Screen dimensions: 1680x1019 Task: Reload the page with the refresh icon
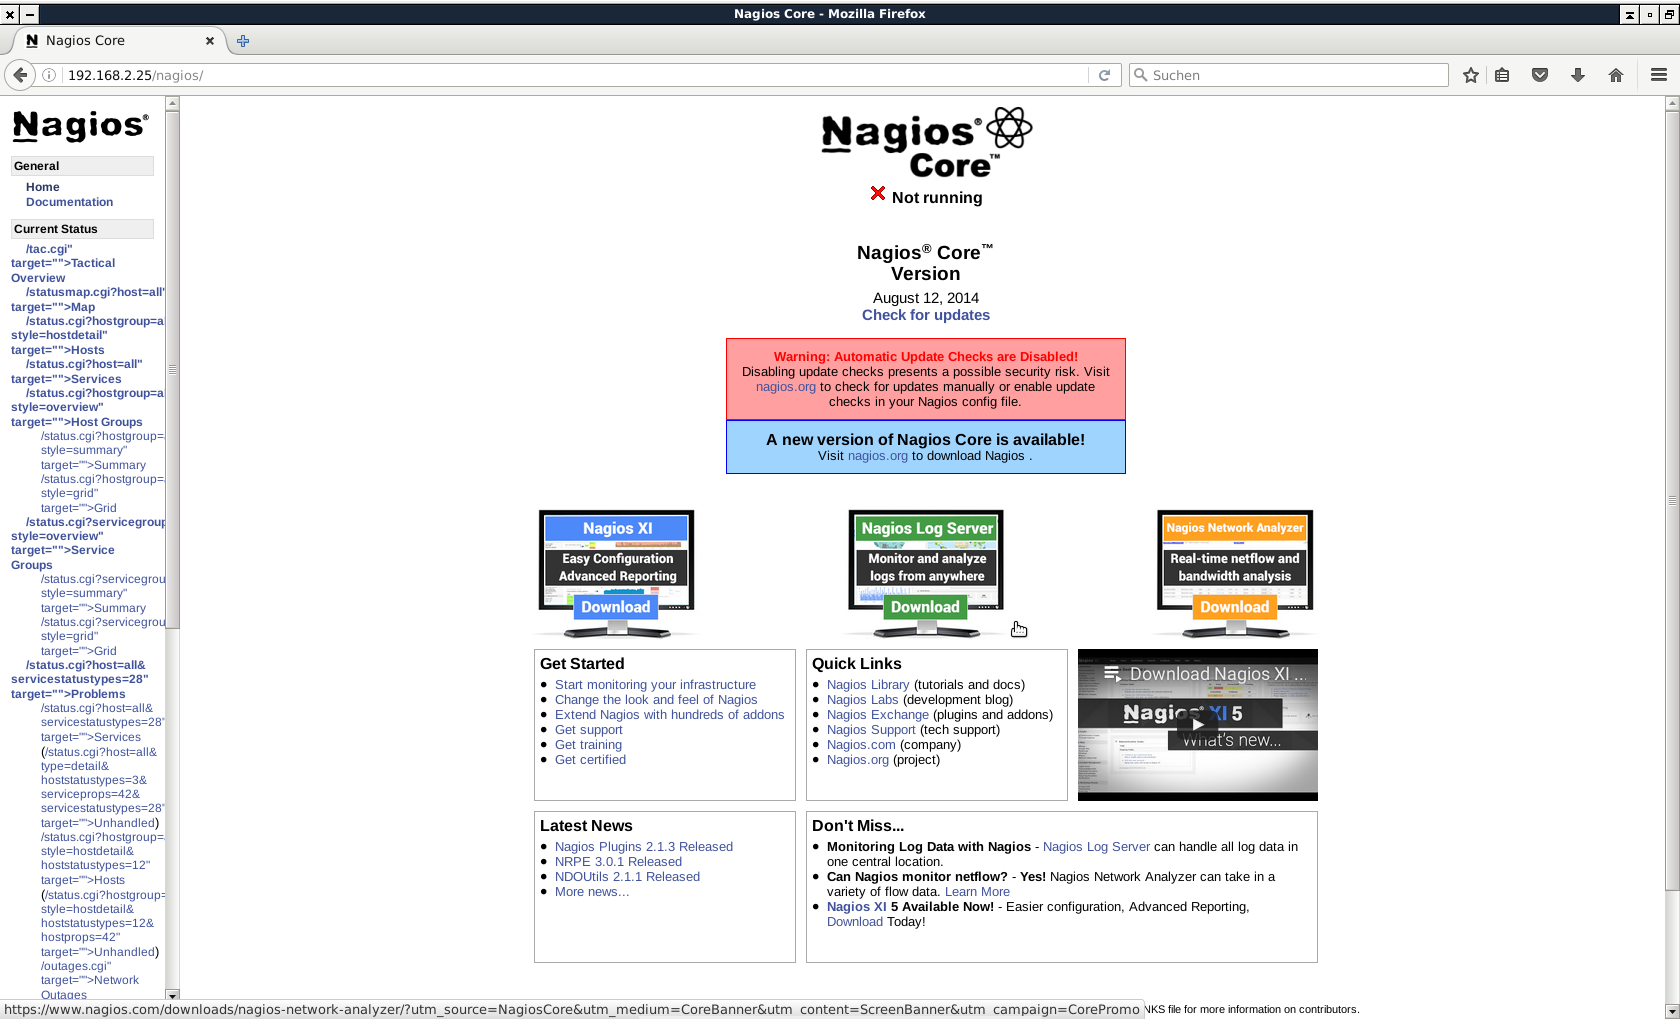click(x=1104, y=75)
